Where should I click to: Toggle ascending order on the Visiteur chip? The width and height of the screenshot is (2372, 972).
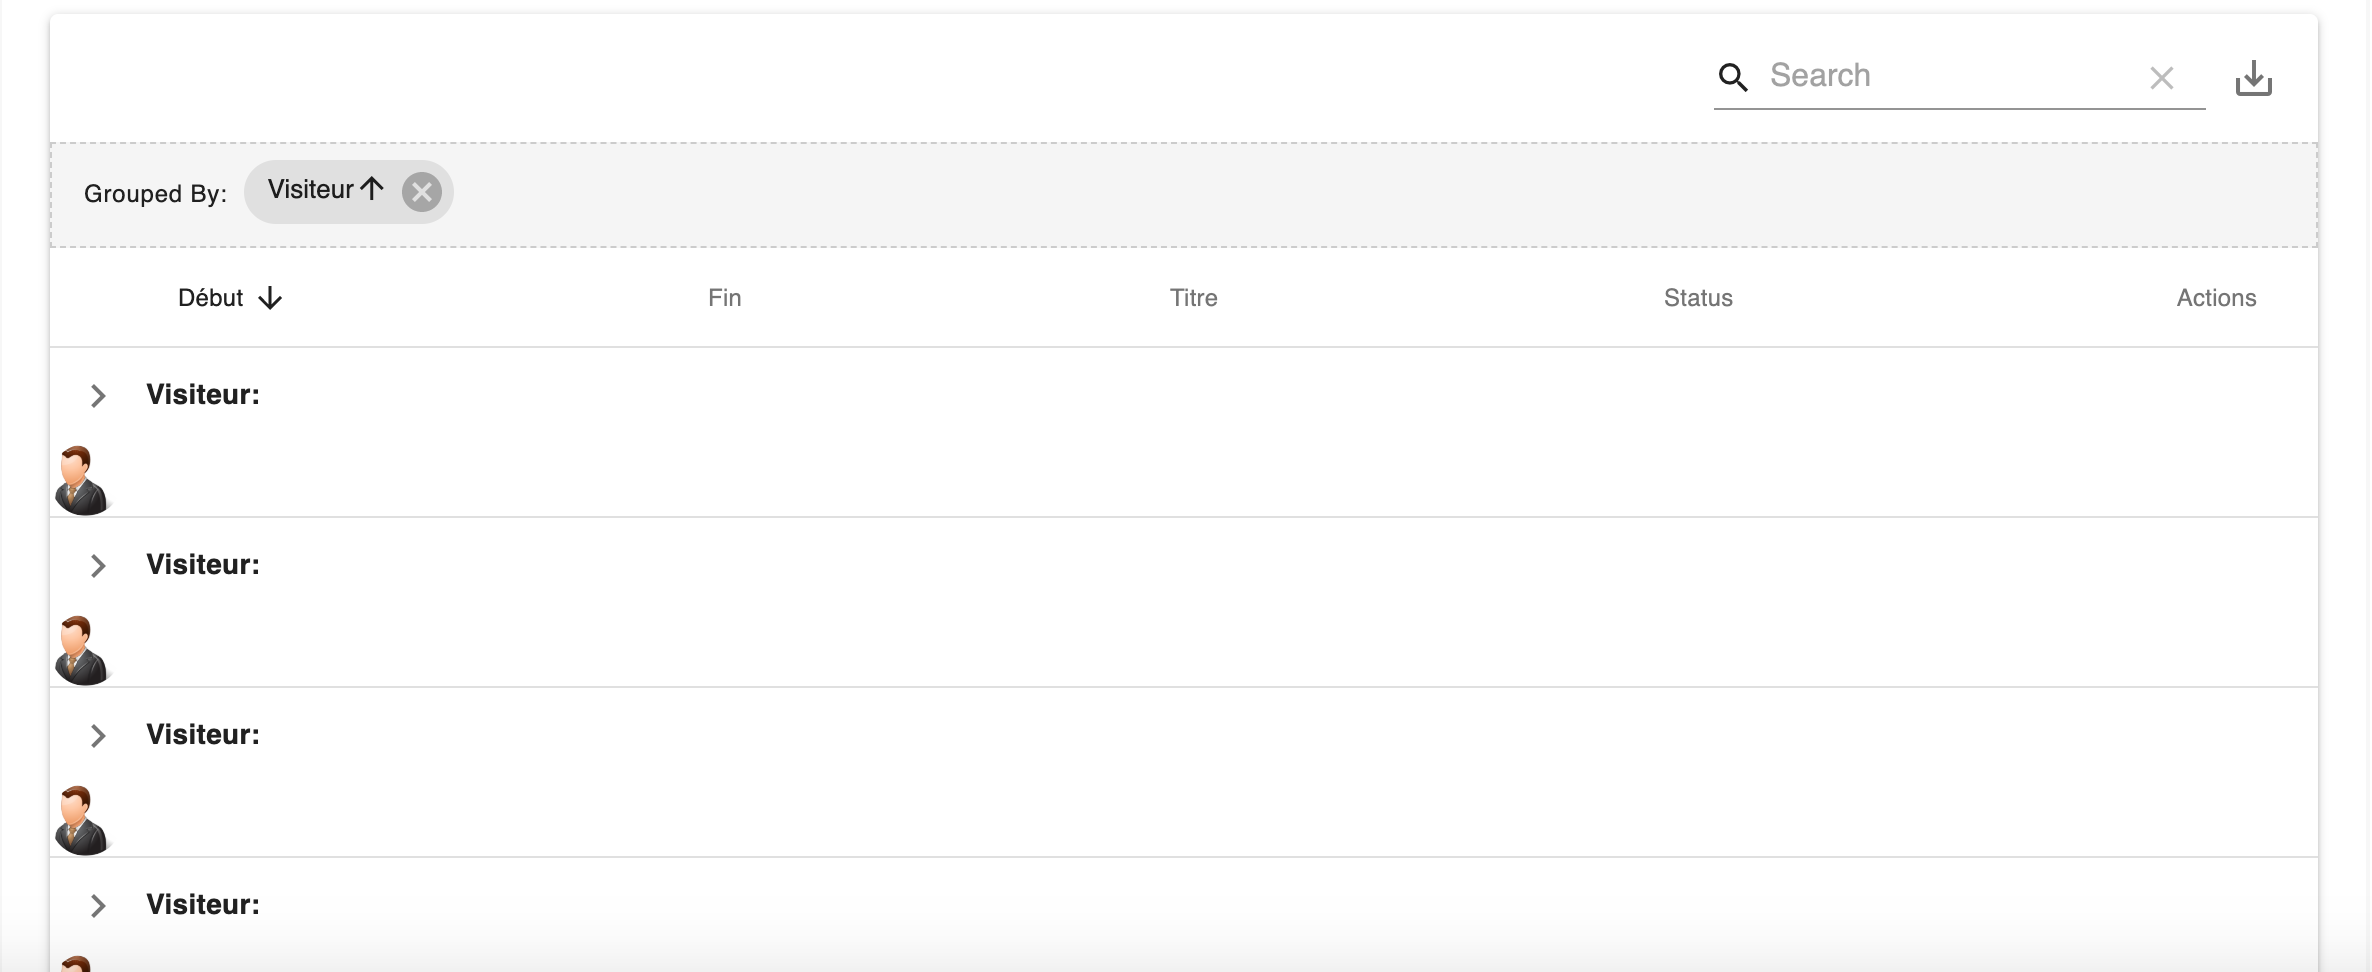(371, 189)
